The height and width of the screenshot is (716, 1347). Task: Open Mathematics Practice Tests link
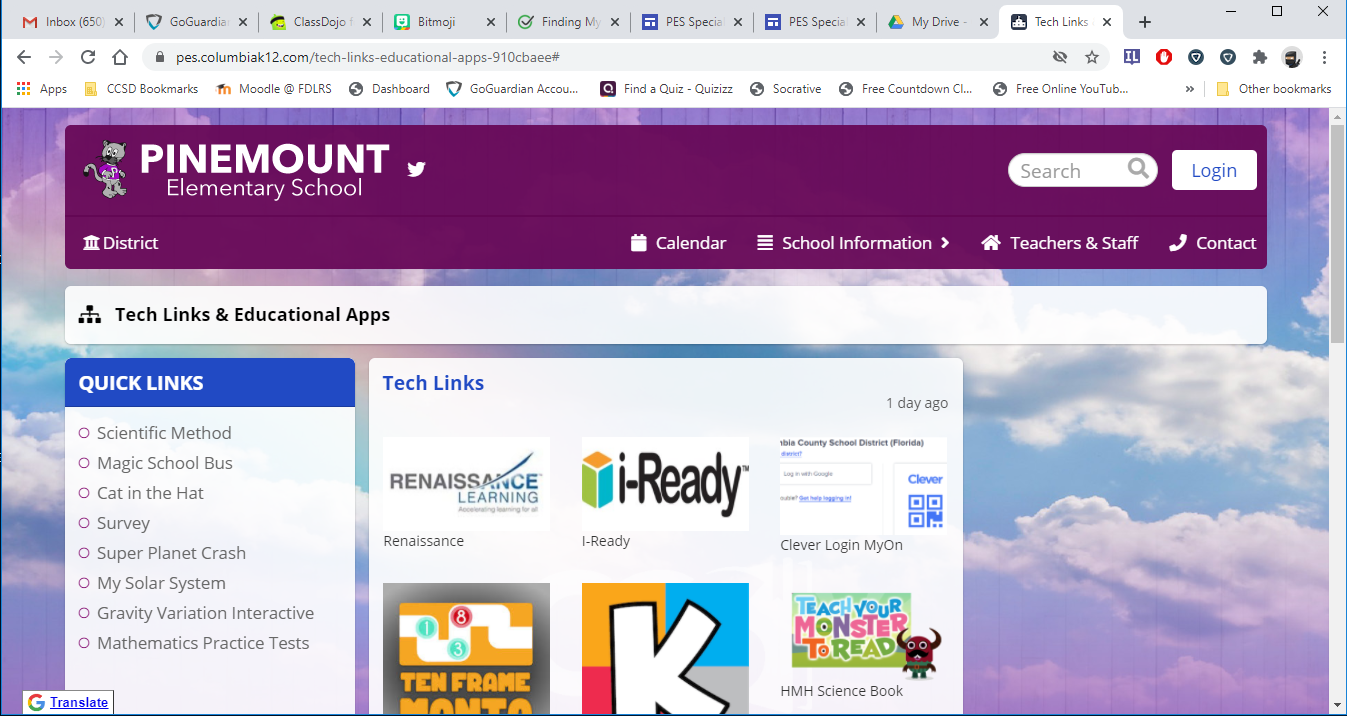(x=203, y=643)
